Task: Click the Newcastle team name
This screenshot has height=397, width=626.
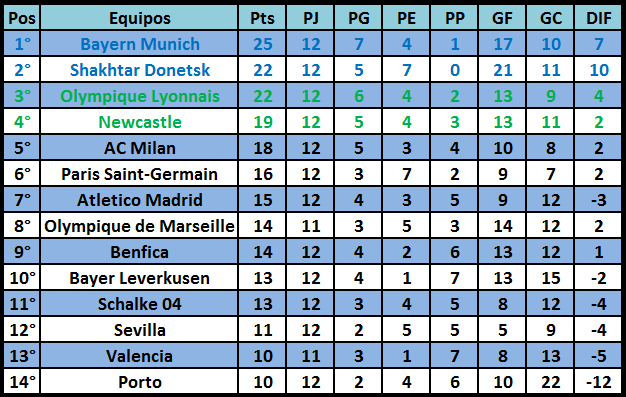Action: click(x=139, y=122)
